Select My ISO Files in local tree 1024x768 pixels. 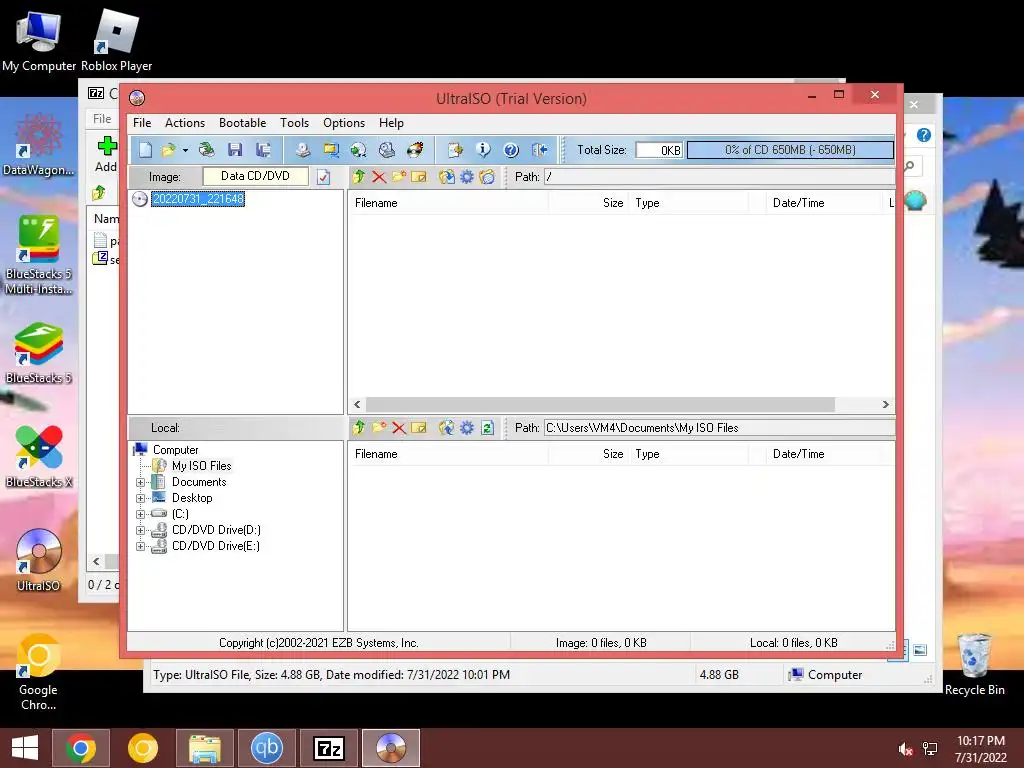201,466
